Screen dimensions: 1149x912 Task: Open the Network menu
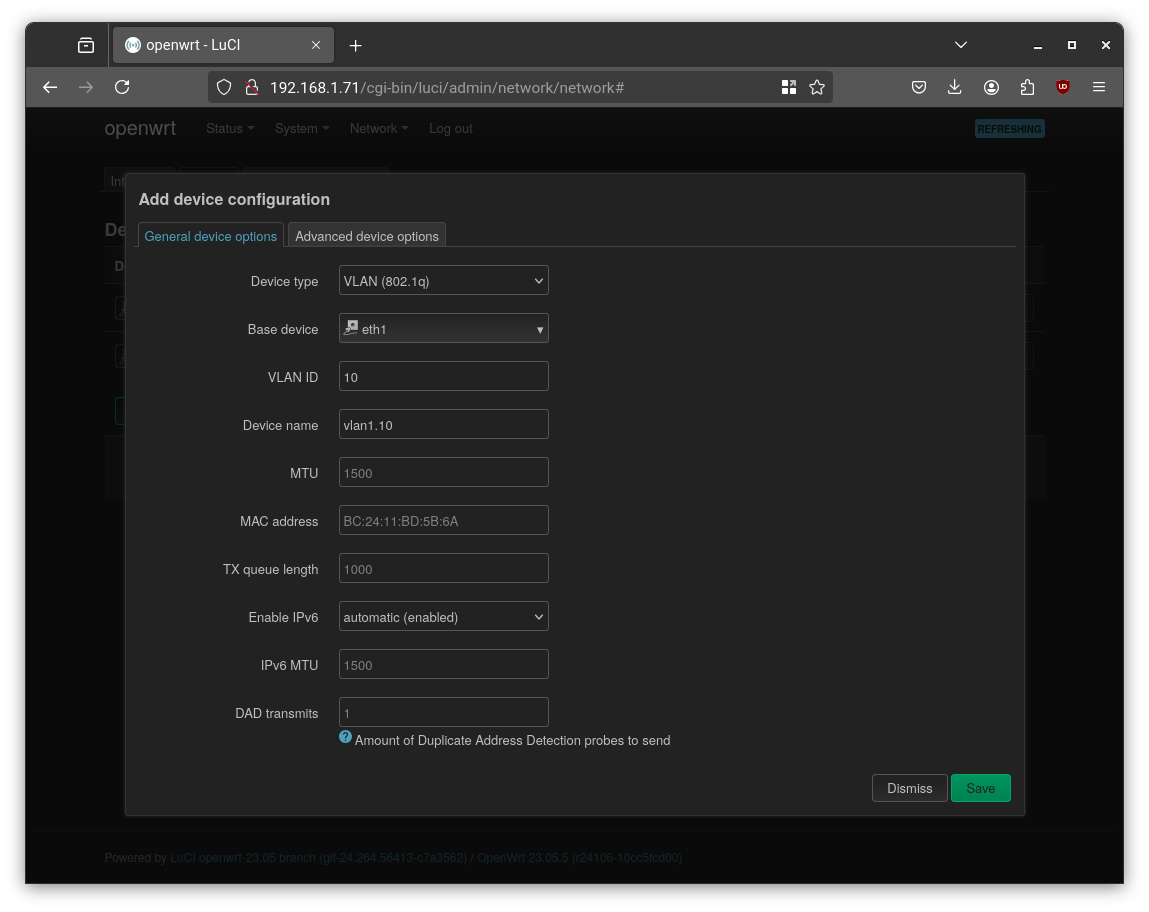pos(378,128)
